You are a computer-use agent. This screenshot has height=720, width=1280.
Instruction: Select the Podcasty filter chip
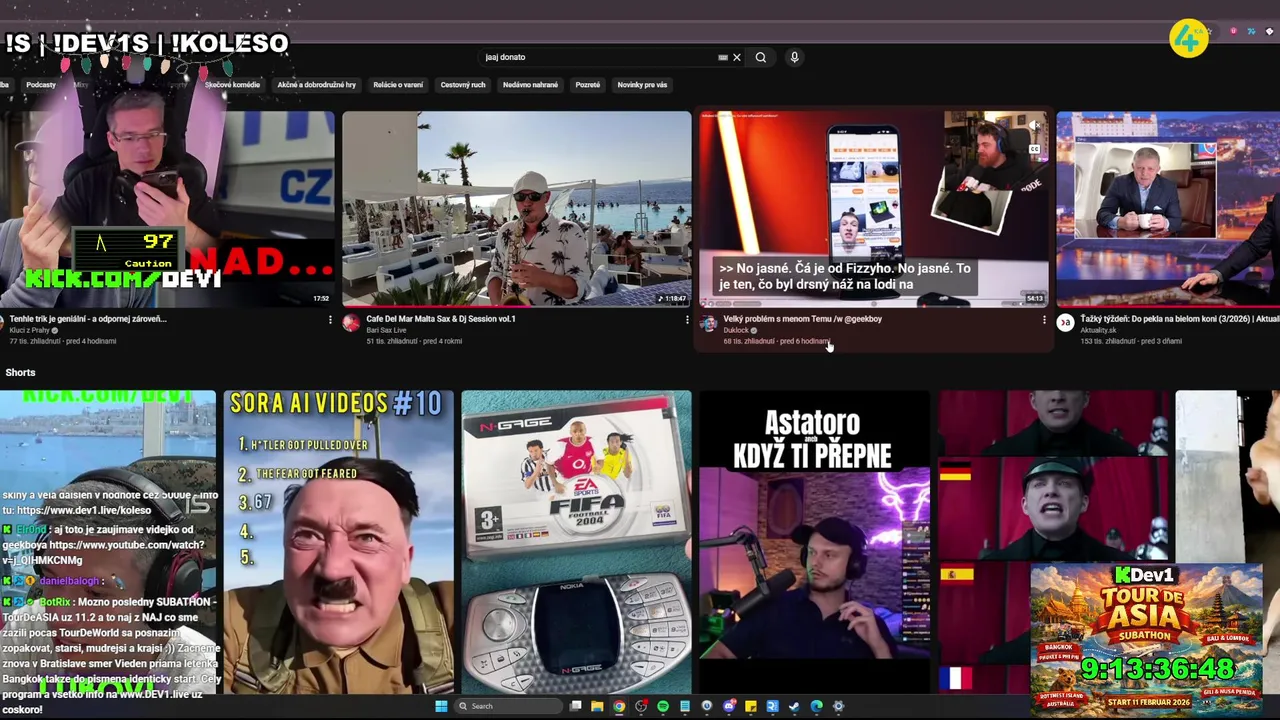41,85
